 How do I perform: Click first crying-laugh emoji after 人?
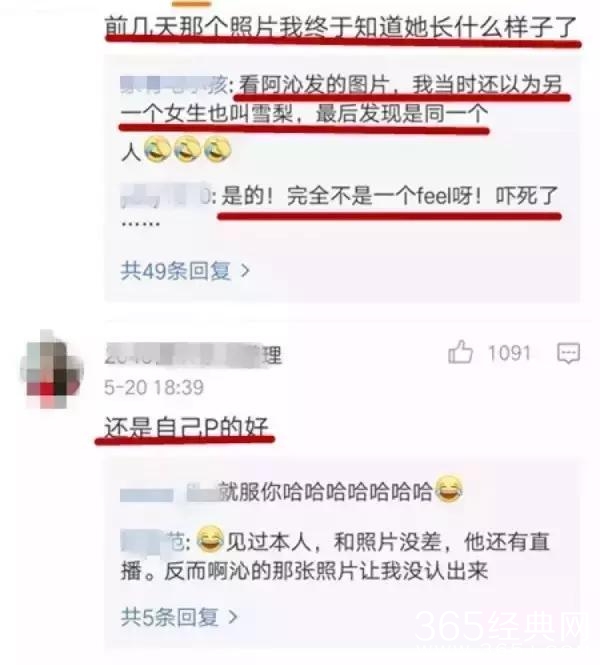tap(157, 150)
